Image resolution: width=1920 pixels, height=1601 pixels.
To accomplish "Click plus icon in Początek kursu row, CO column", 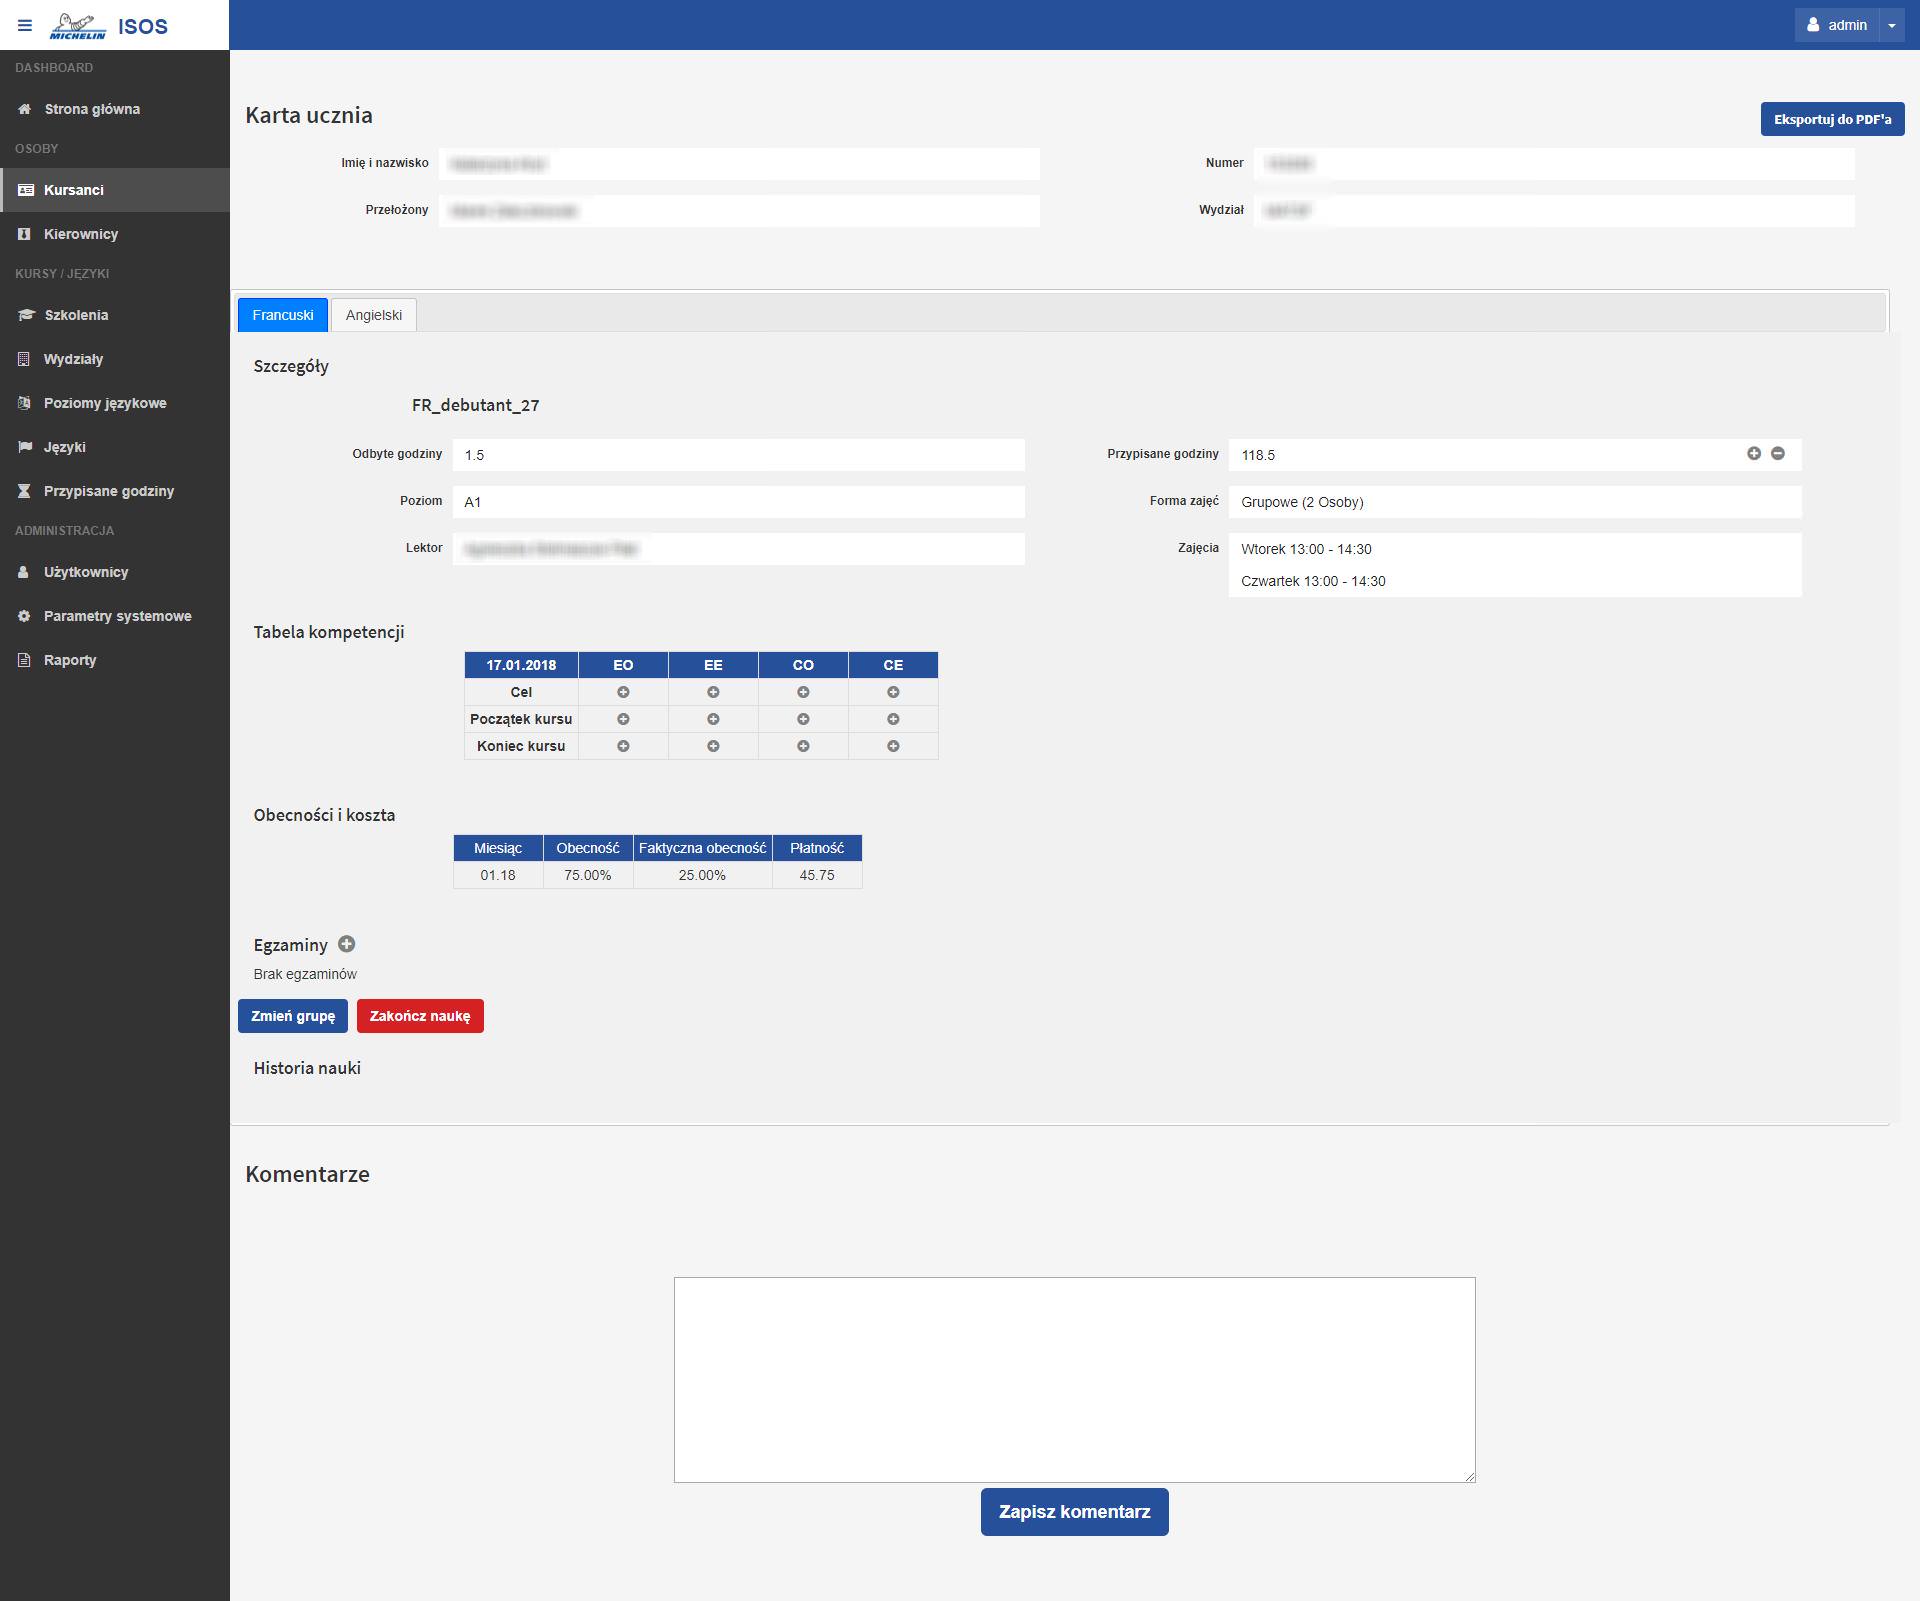I will pyautogui.click(x=803, y=719).
